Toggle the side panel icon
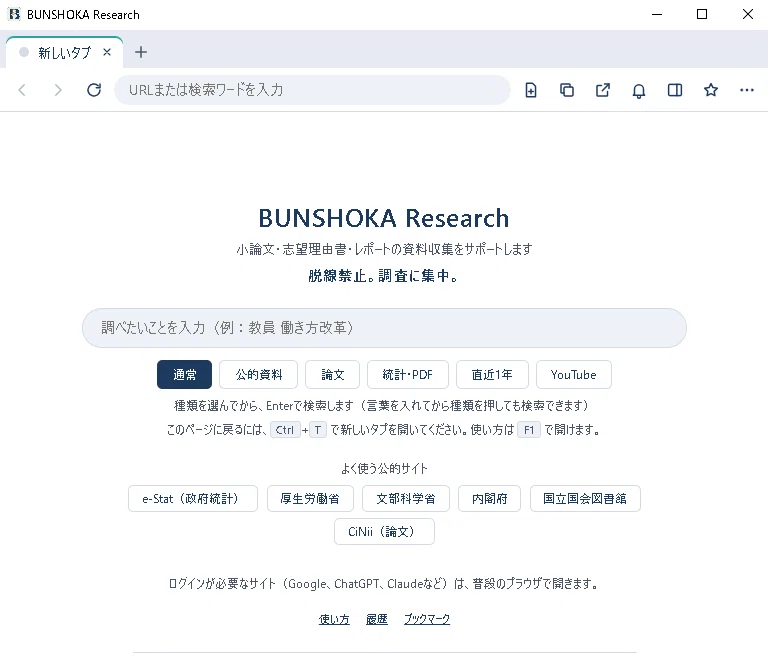 [675, 90]
